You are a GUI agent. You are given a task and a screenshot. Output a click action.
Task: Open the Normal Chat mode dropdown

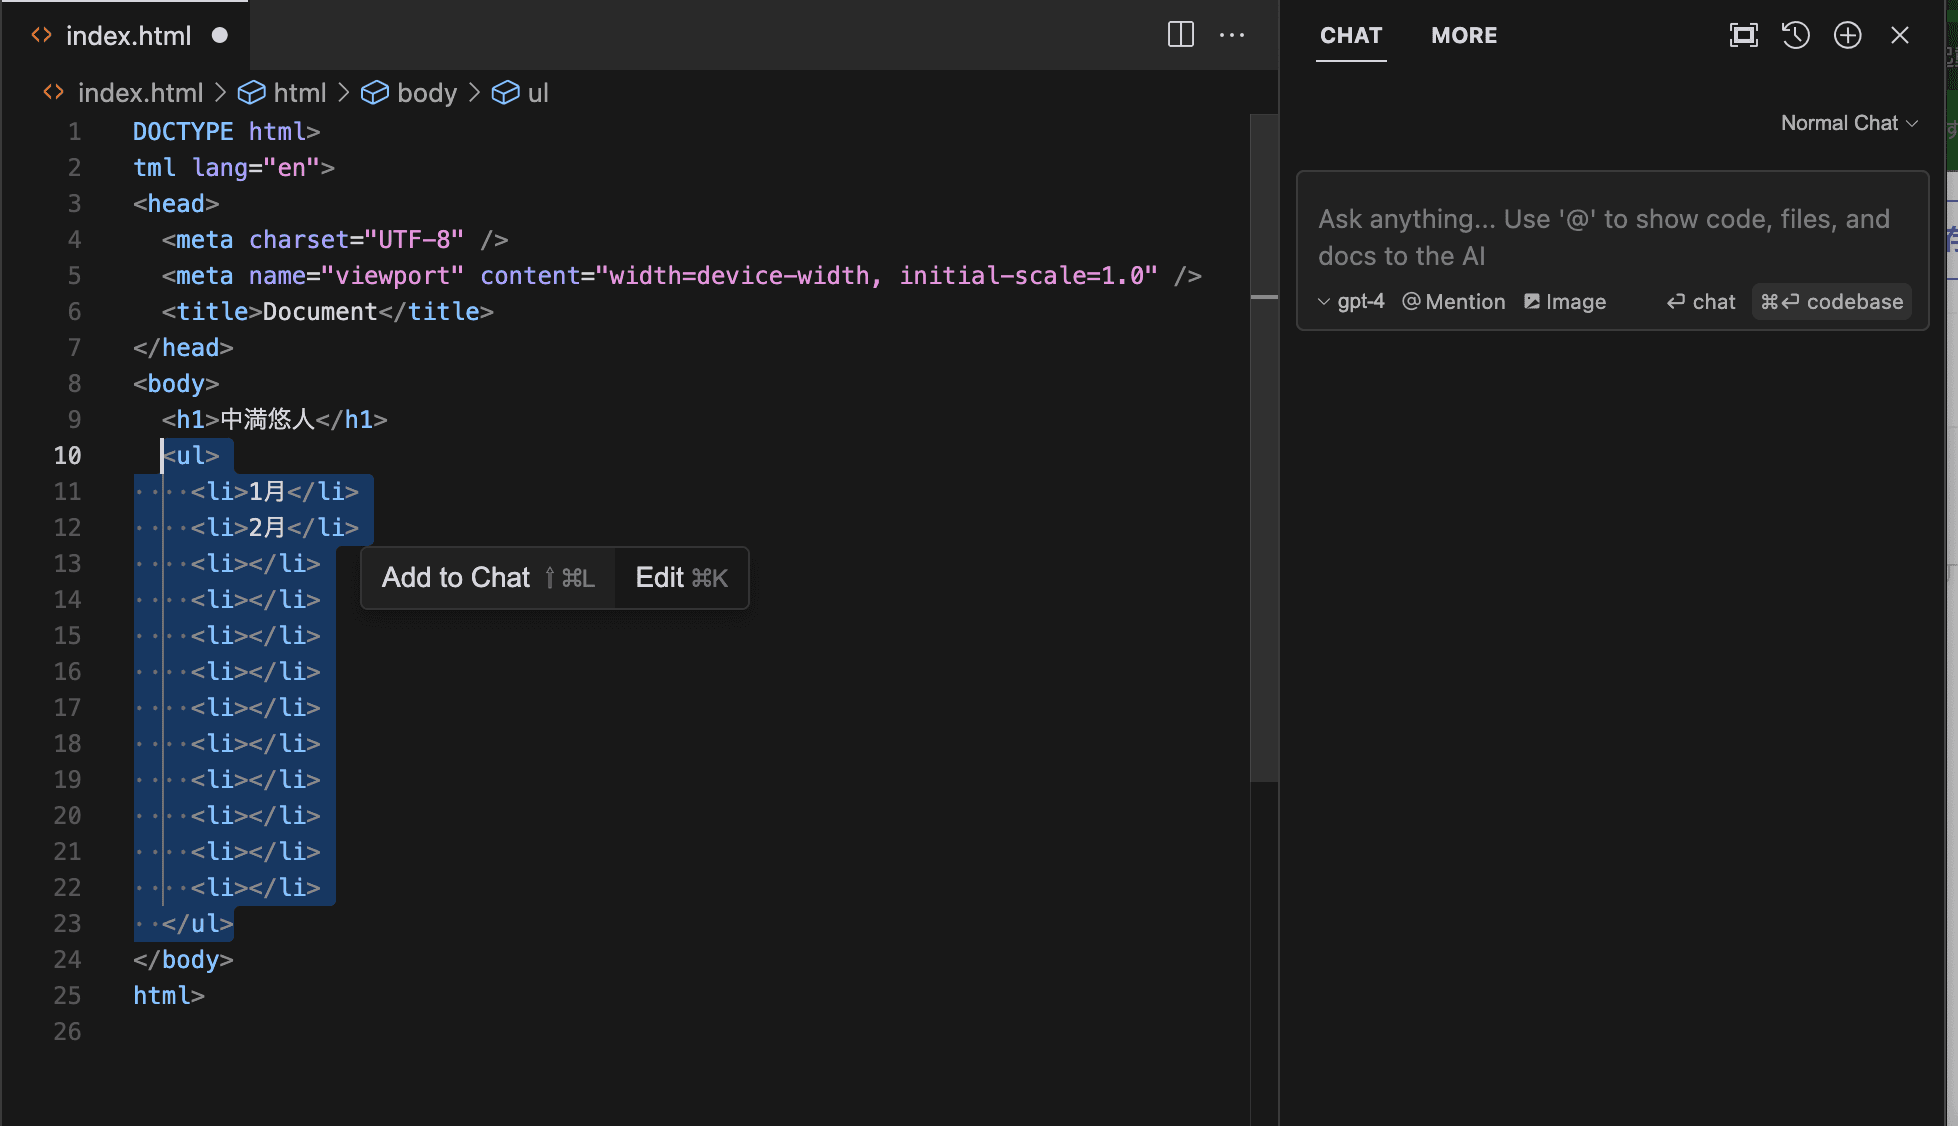click(1848, 123)
